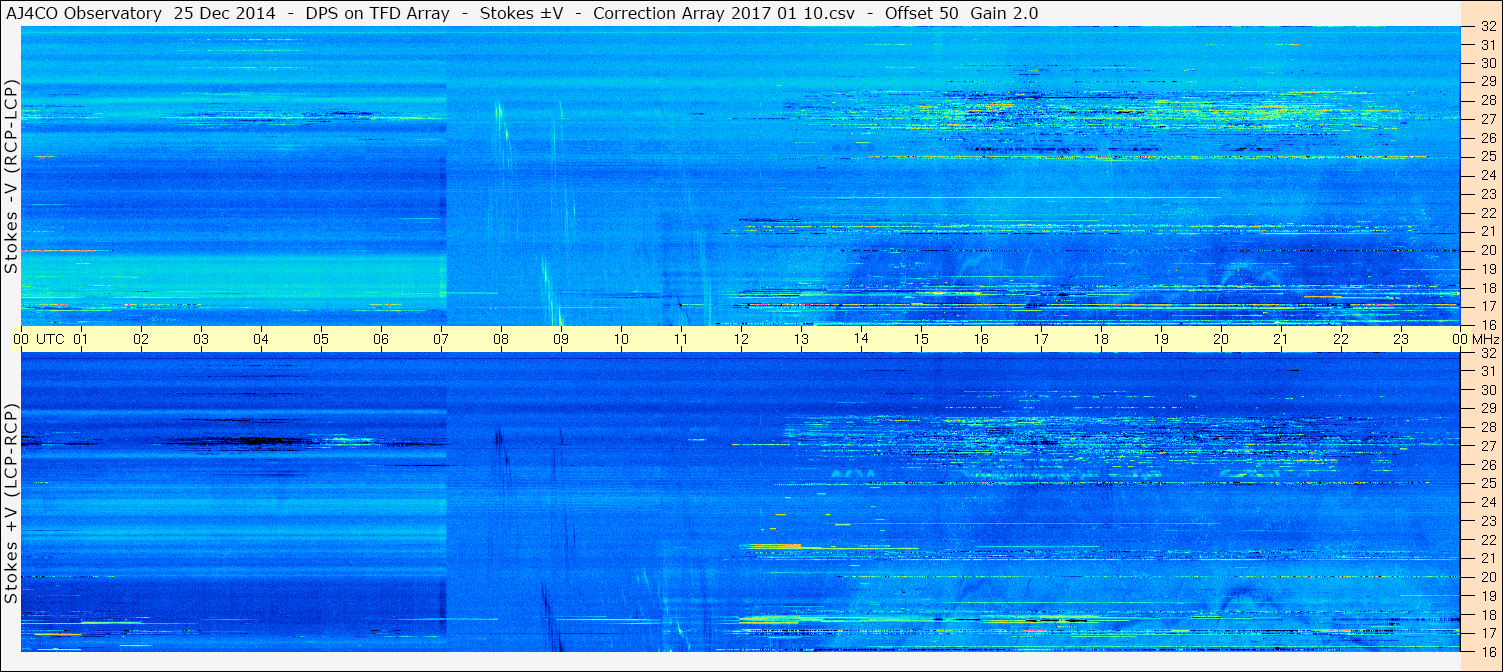Click the 'AJ4CO Observatory' title text

pyautogui.click(x=83, y=13)
